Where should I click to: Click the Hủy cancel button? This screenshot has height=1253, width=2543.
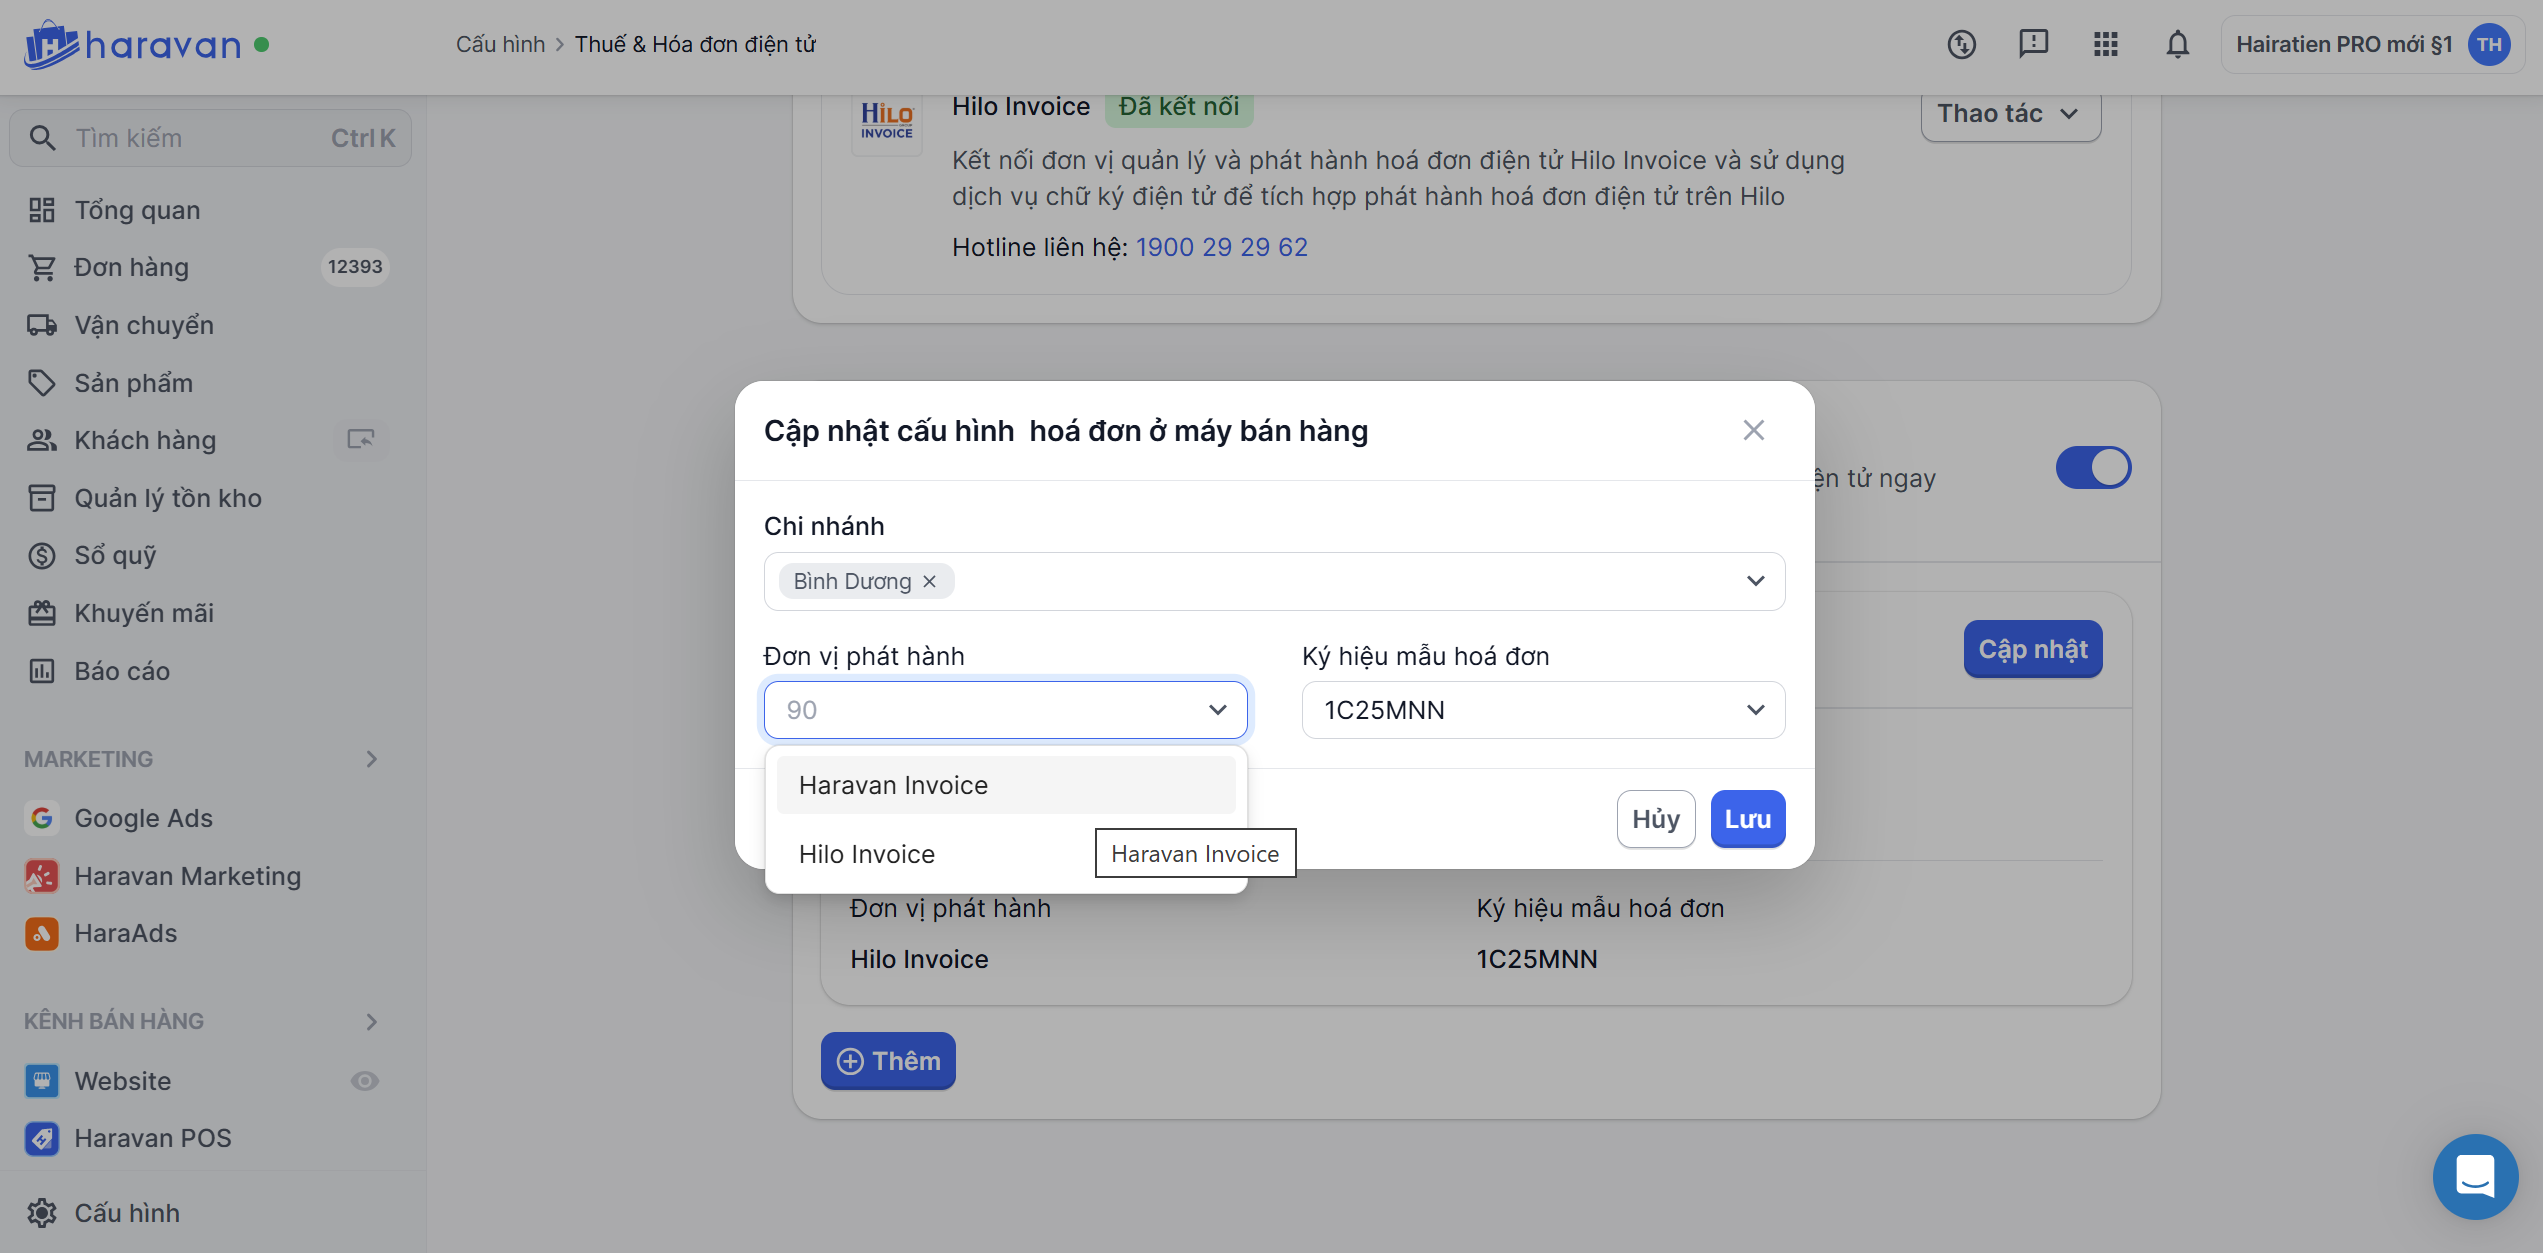(1655, 819)
